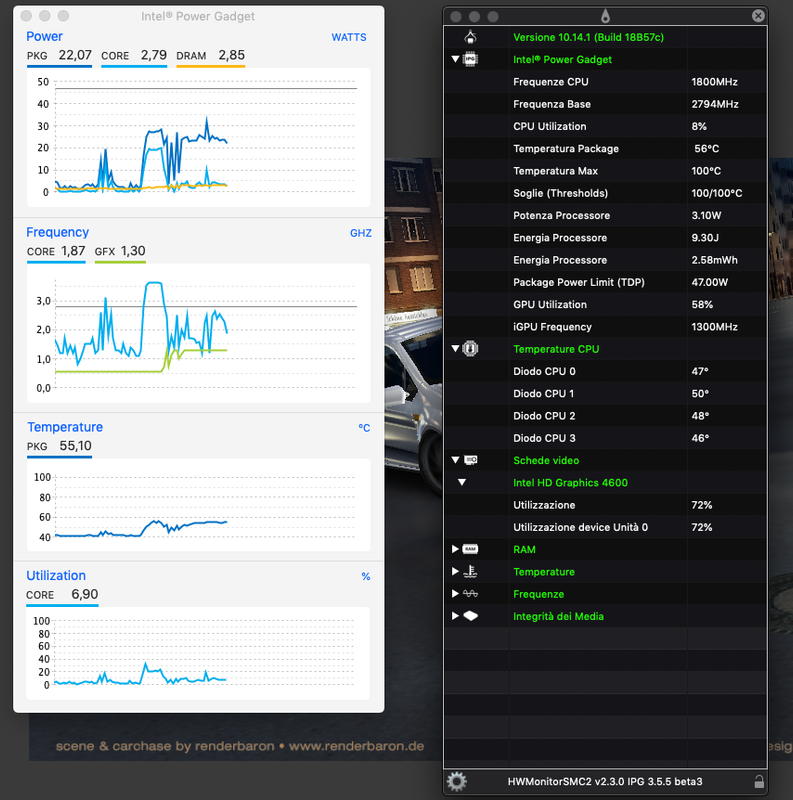Click the Utilization graph in Power Gadget

(x=198, y=654)
